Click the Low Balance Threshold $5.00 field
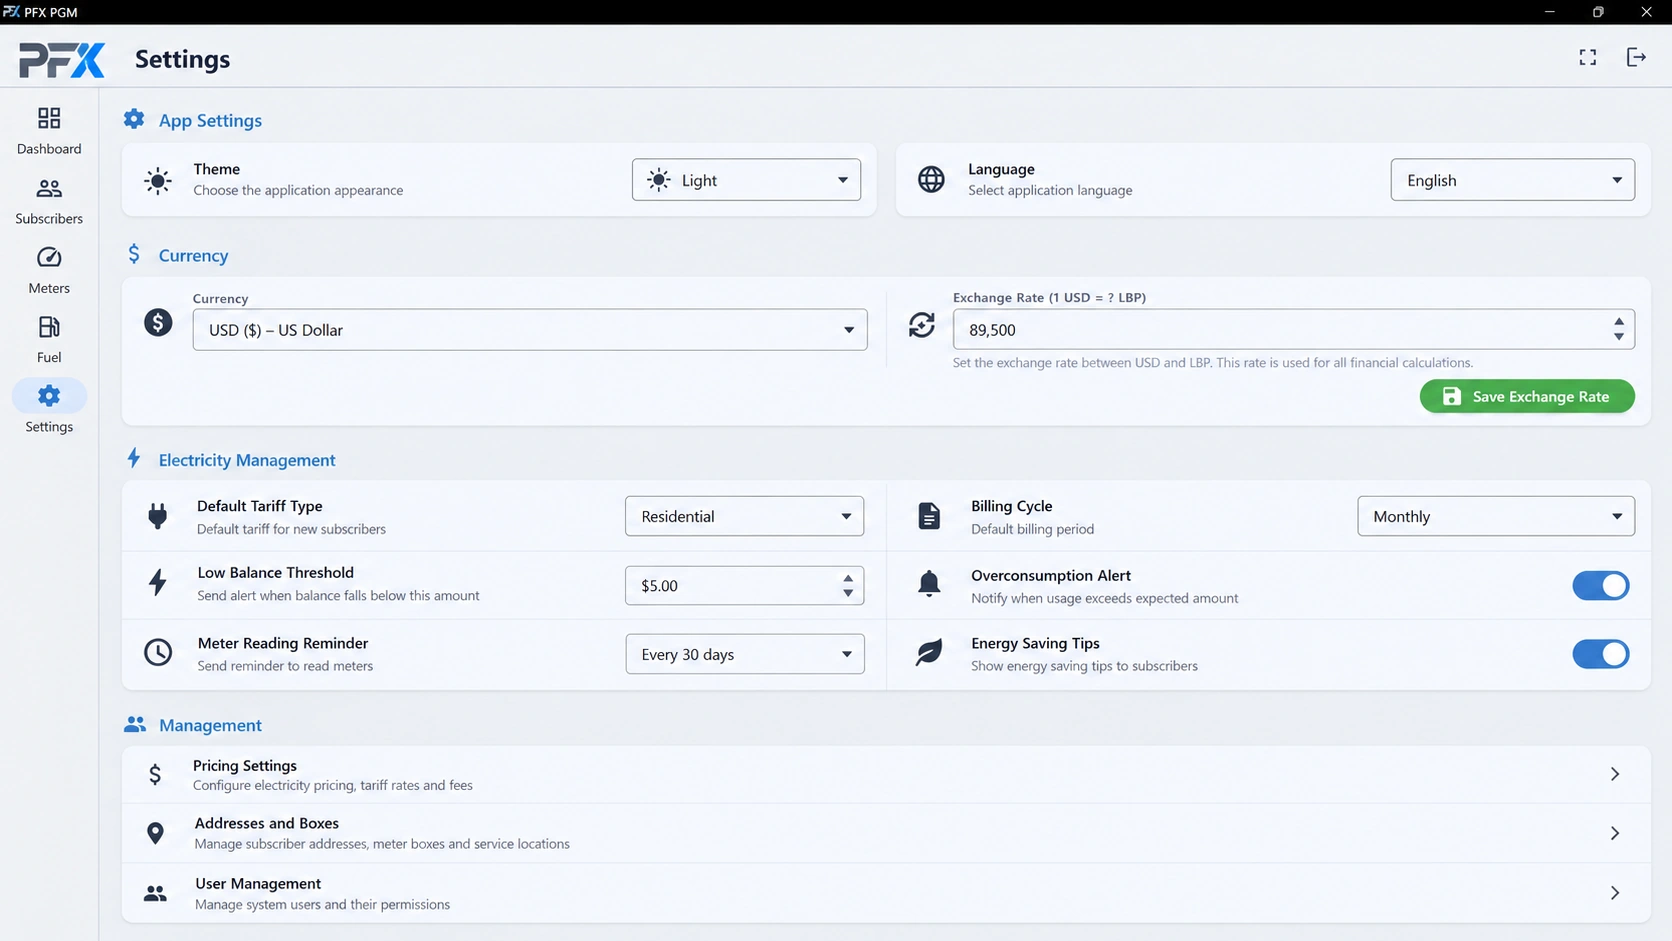Image resolution: width=1672 pixels, height=941 pixels. pyautogui.click(x=744, y=585)
